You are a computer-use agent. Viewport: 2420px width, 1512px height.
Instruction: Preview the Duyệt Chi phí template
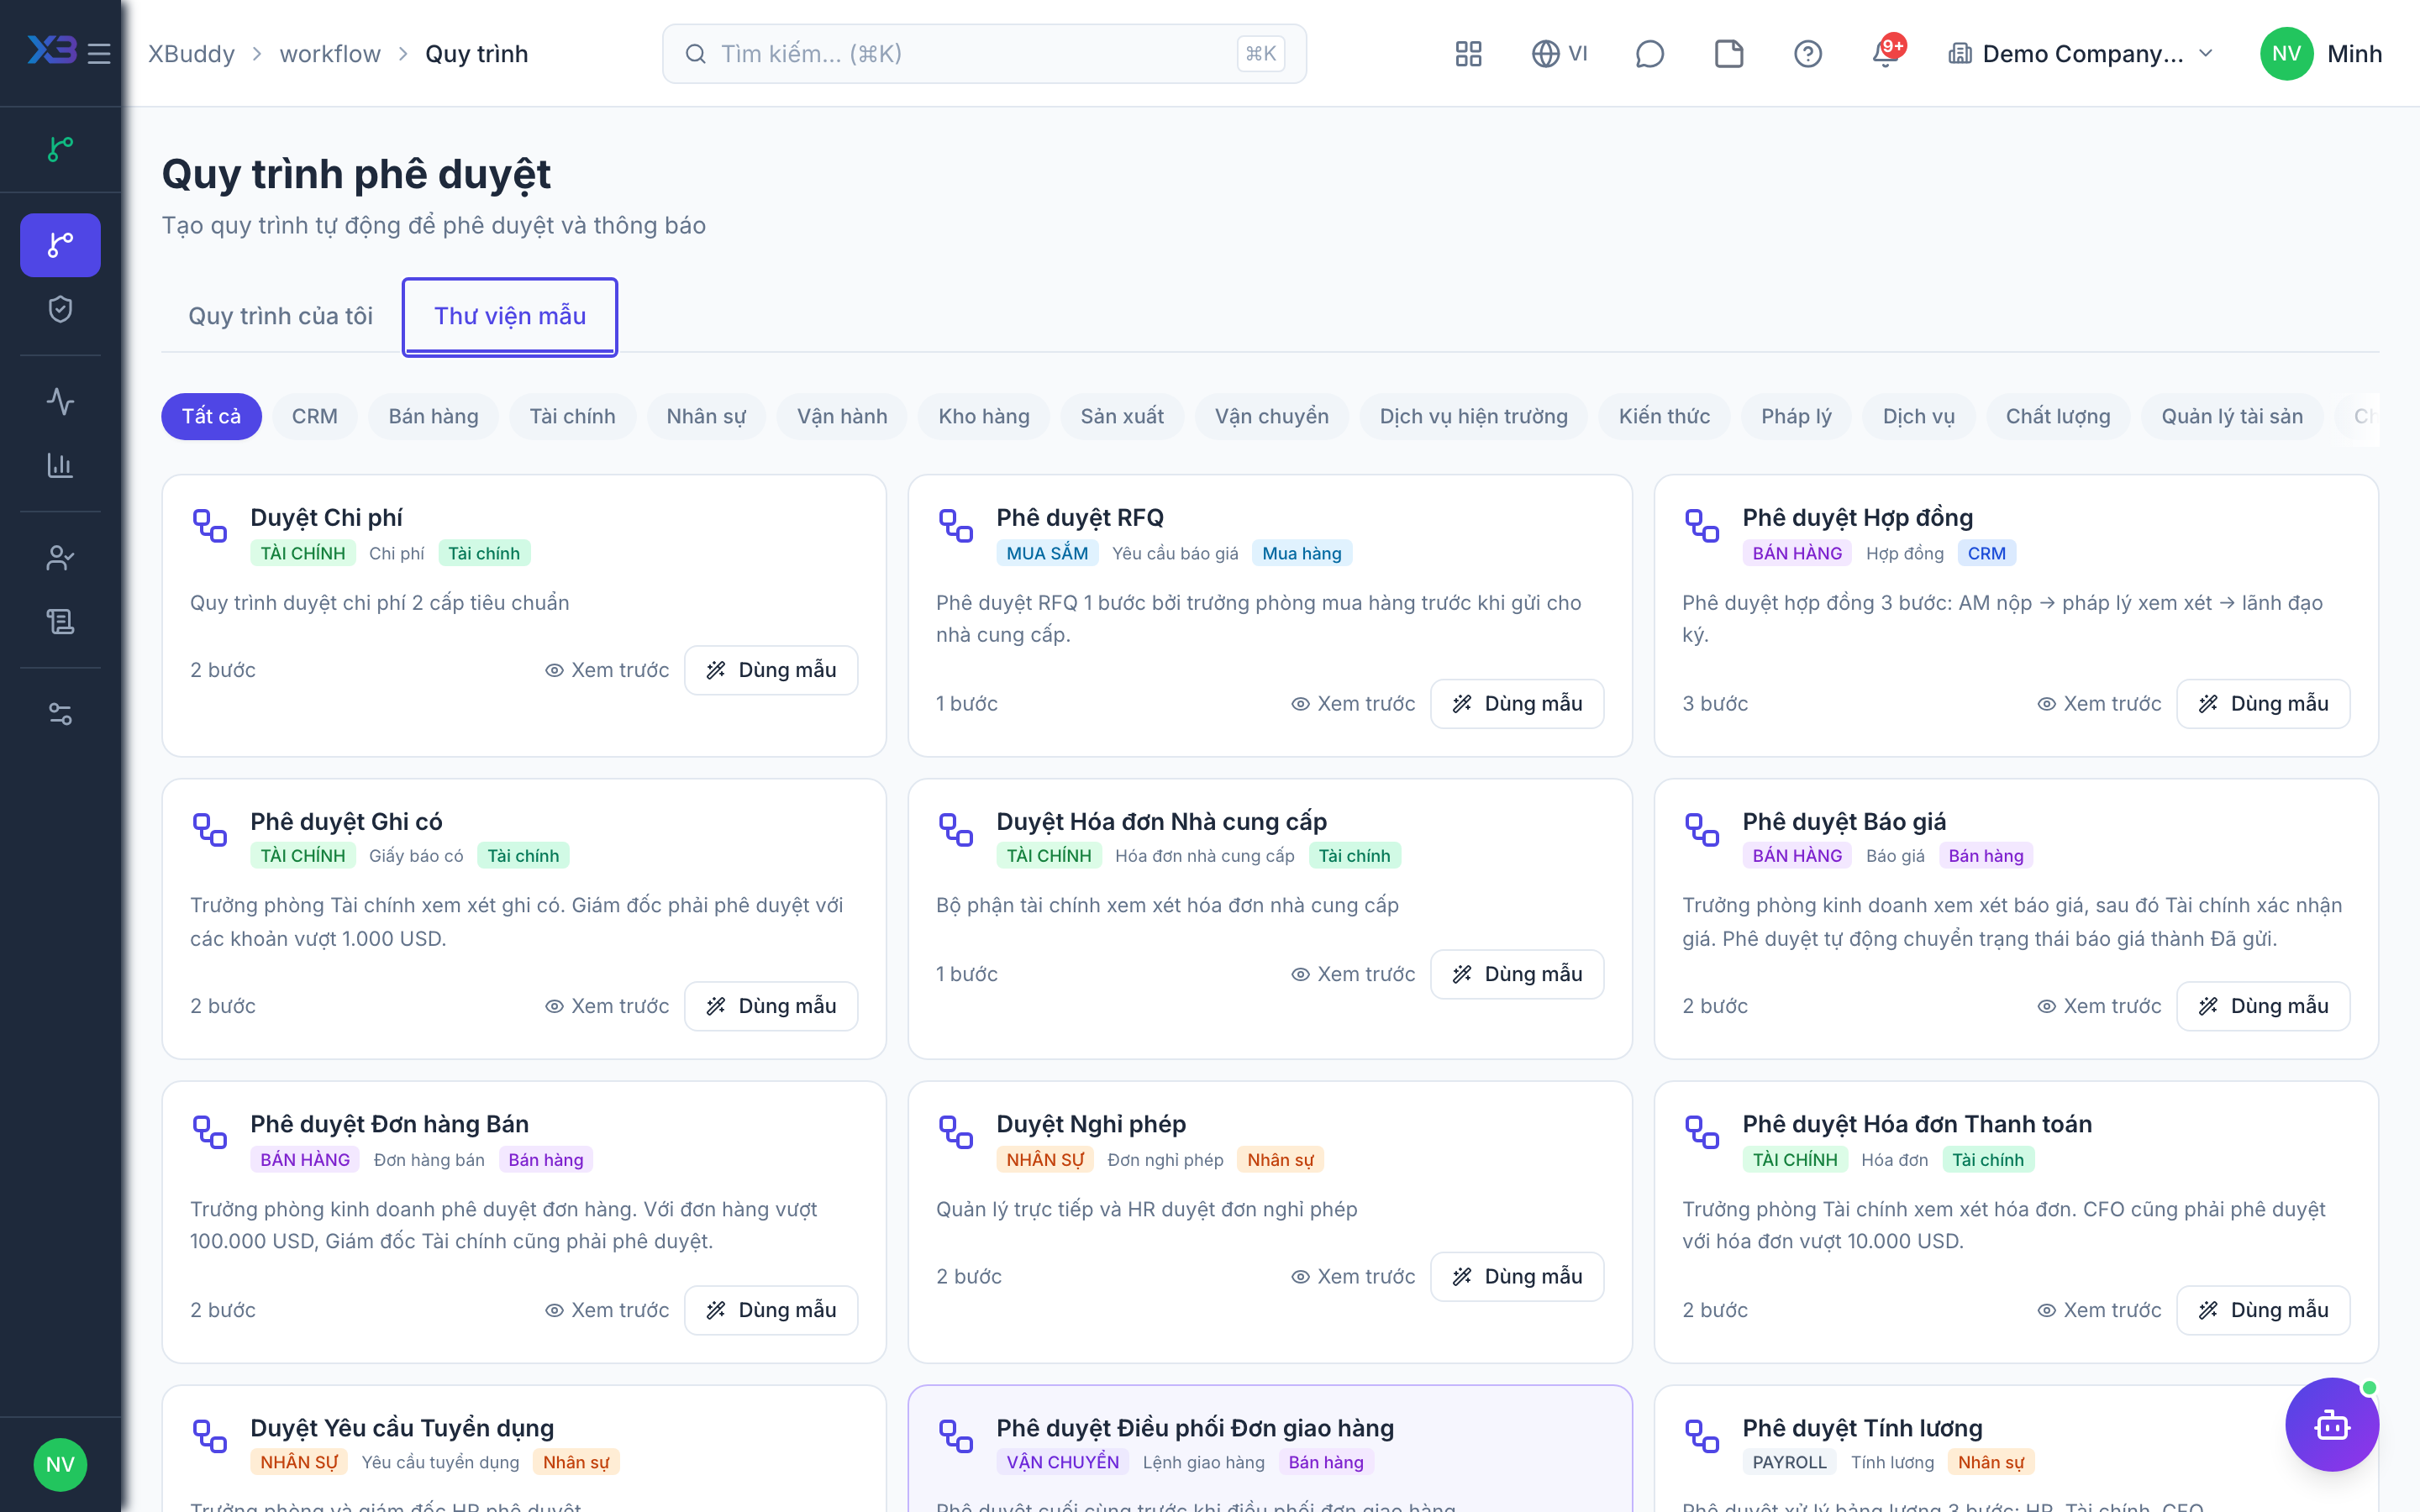[x=607, y=670]
